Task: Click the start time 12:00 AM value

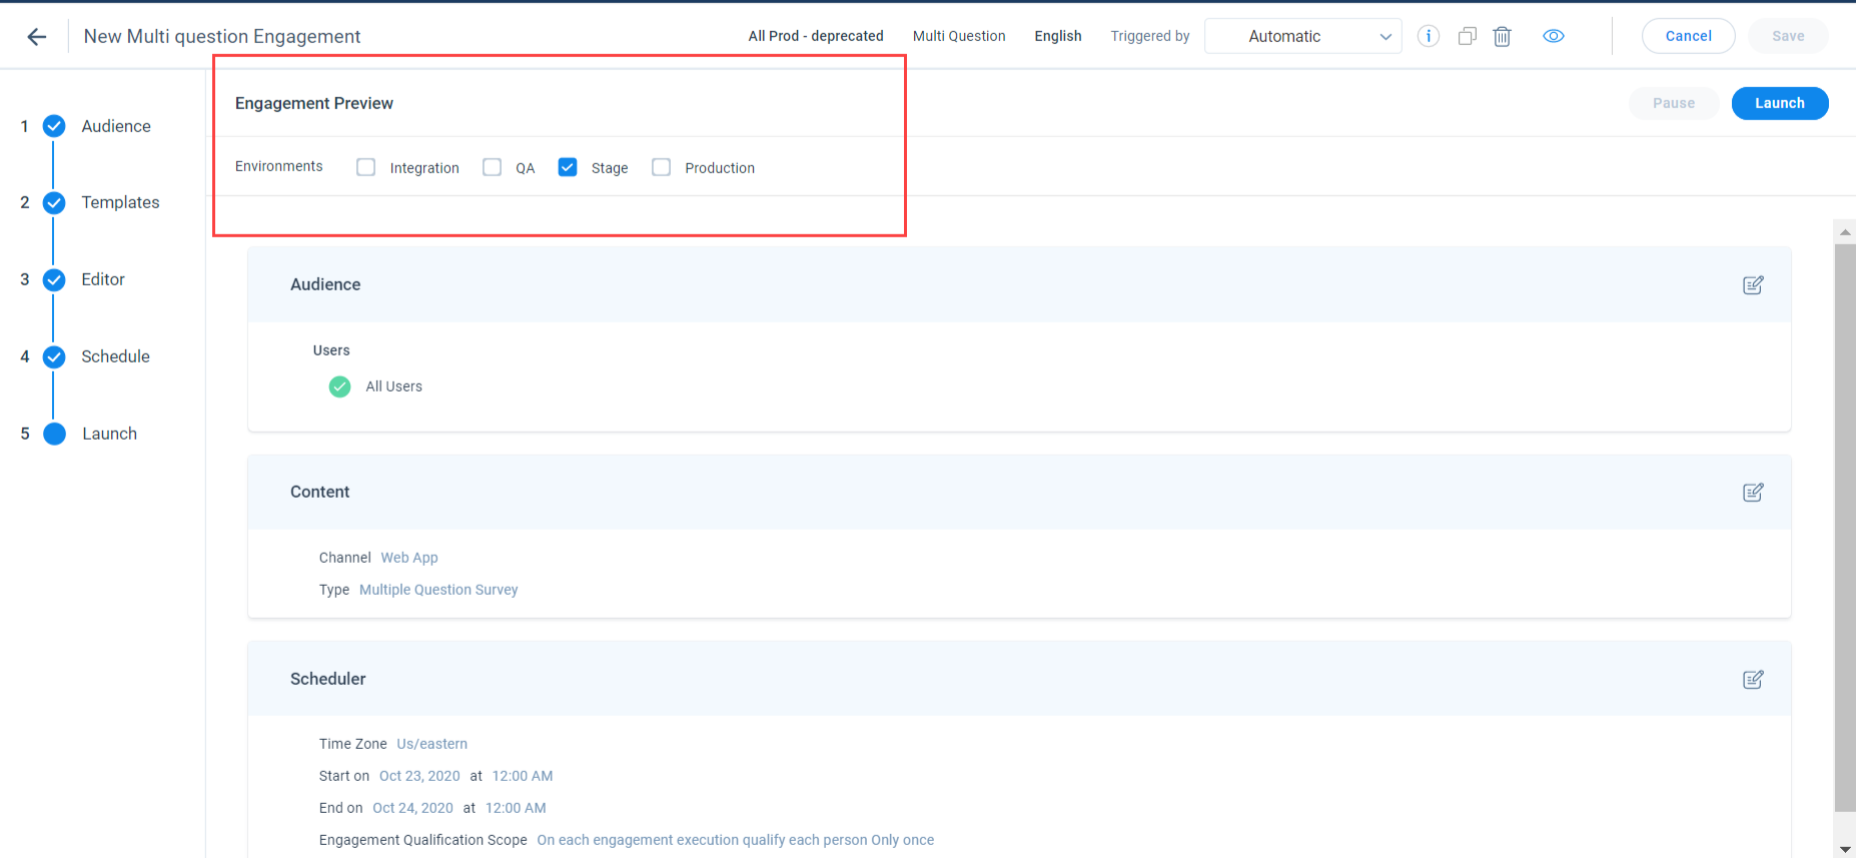Action: pos(522,776)
